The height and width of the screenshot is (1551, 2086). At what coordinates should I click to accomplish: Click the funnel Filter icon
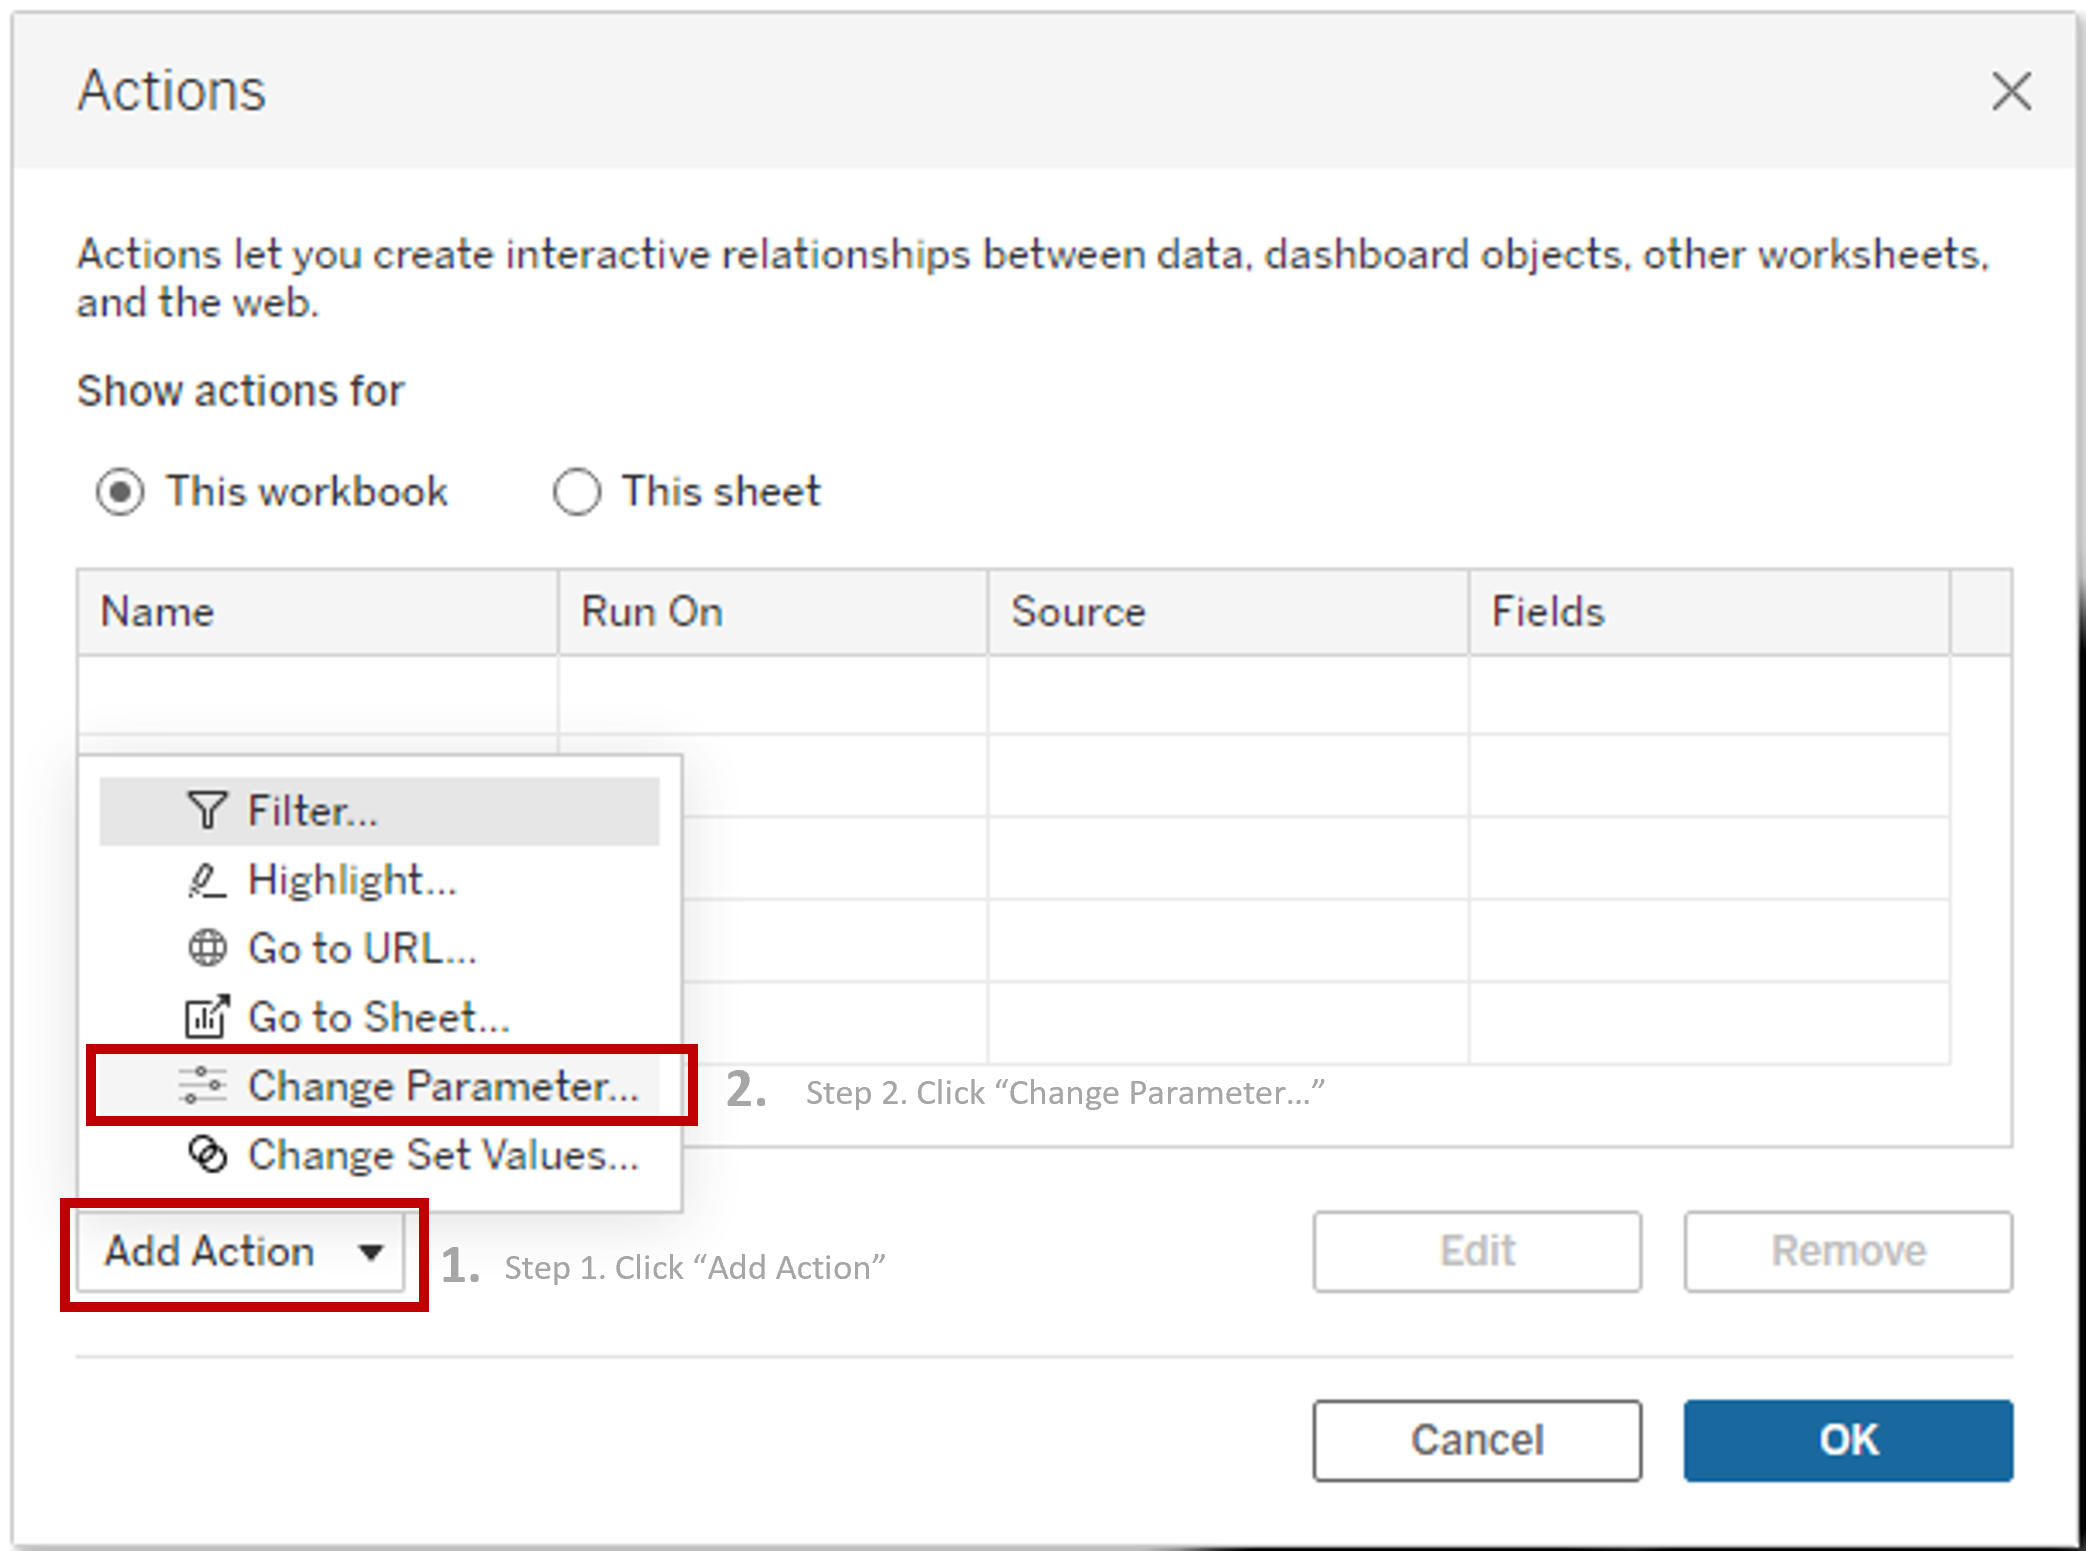pos(206,811)
